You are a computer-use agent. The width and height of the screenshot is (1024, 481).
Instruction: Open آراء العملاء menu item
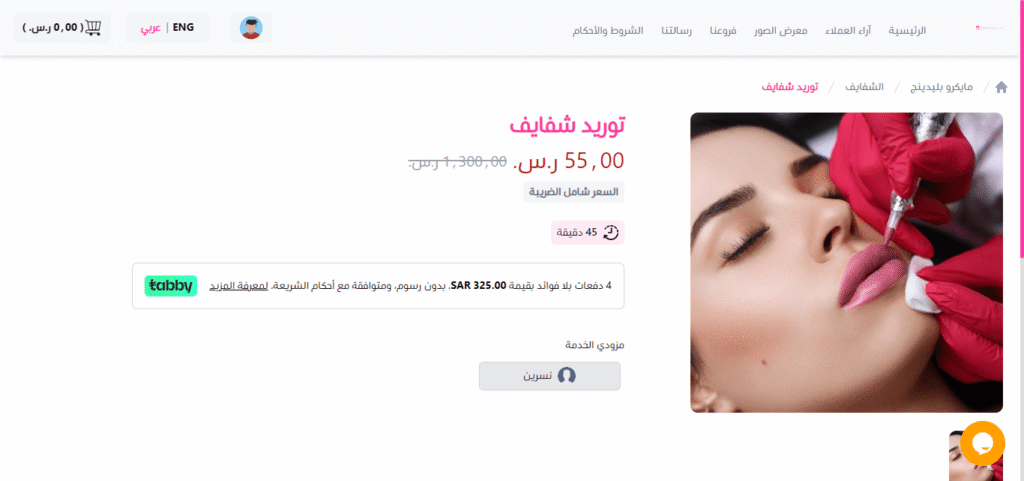[x=849, y=30]
